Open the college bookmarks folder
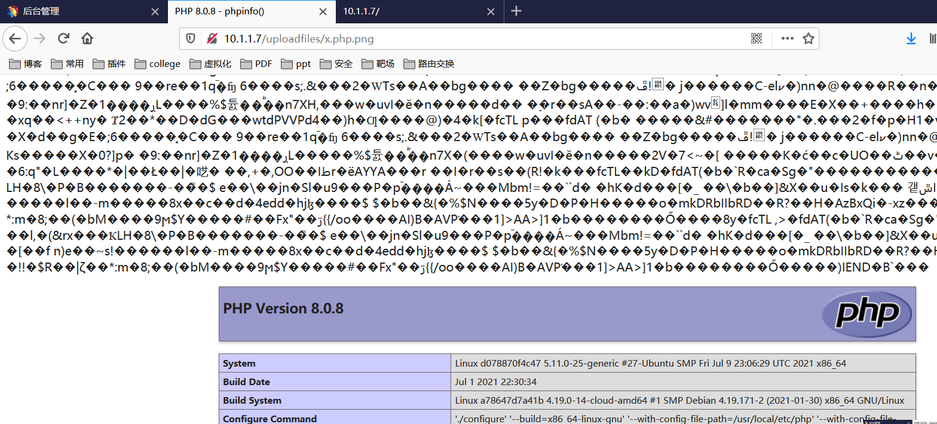The height and width of the screenshot is (424, 937). 157,64
